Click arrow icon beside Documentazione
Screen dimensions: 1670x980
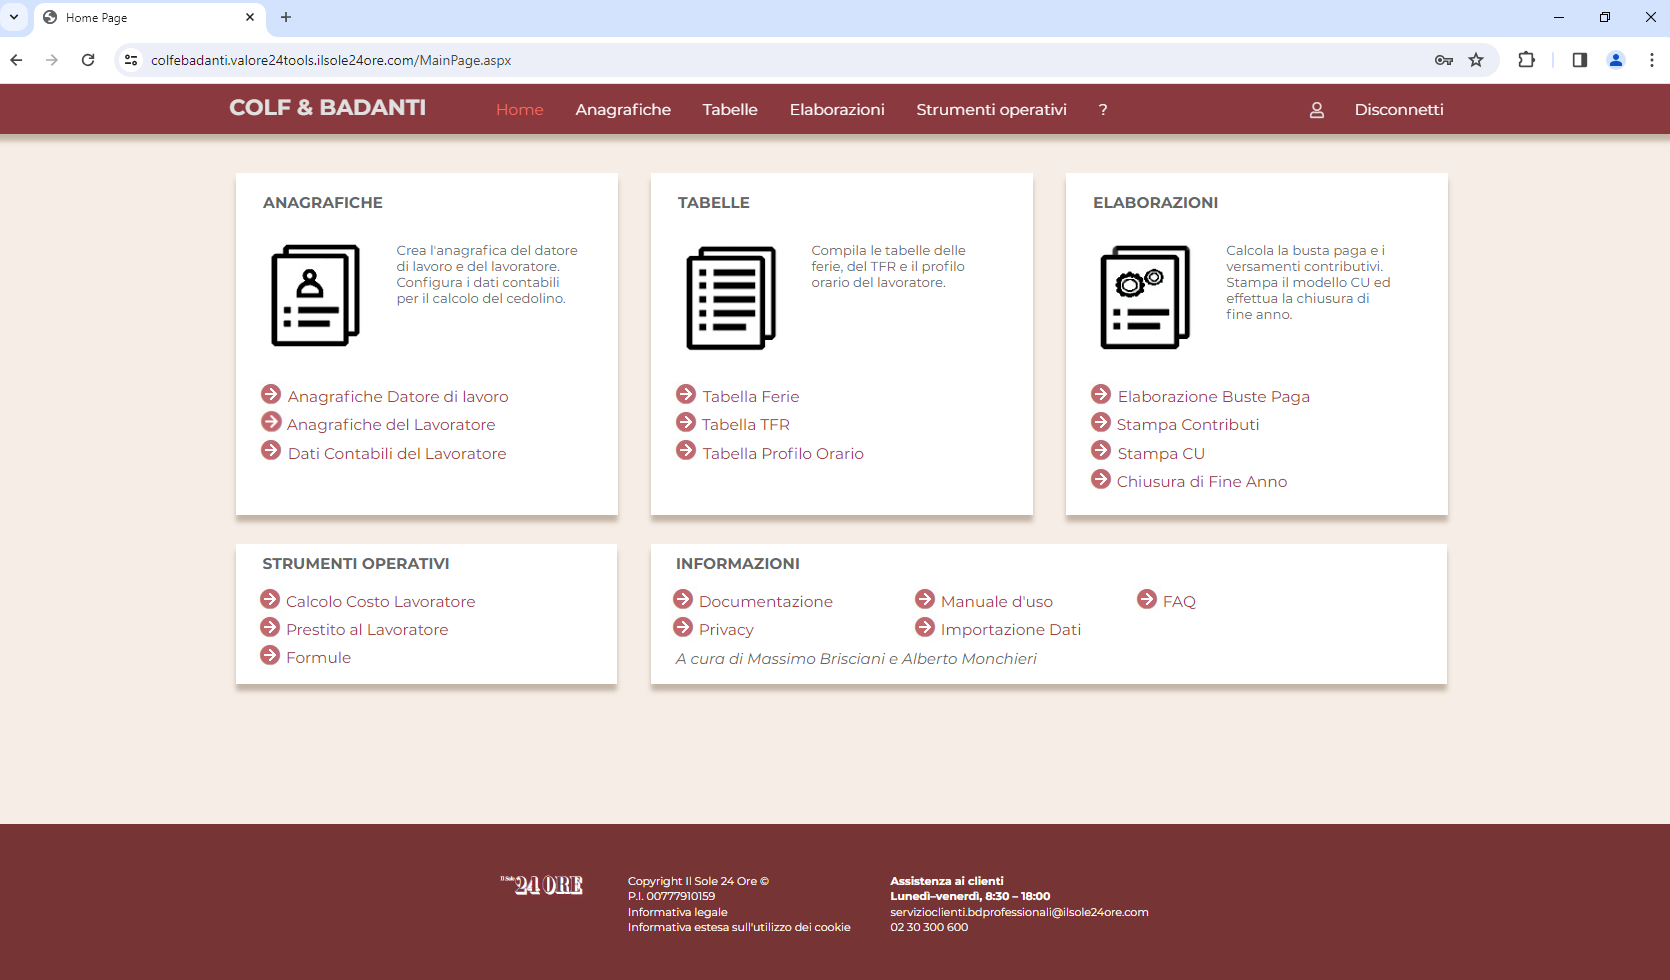click(683, 599)
